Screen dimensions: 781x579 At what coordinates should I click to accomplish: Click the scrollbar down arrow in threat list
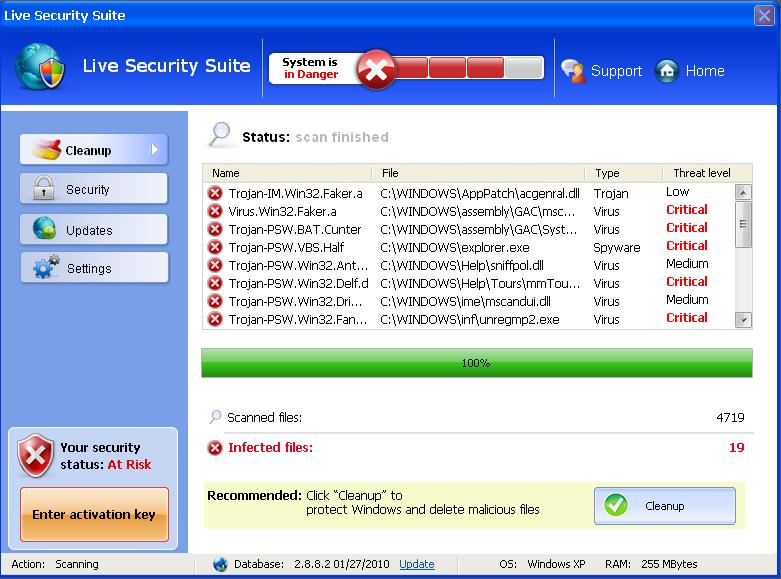pos(743,320)
